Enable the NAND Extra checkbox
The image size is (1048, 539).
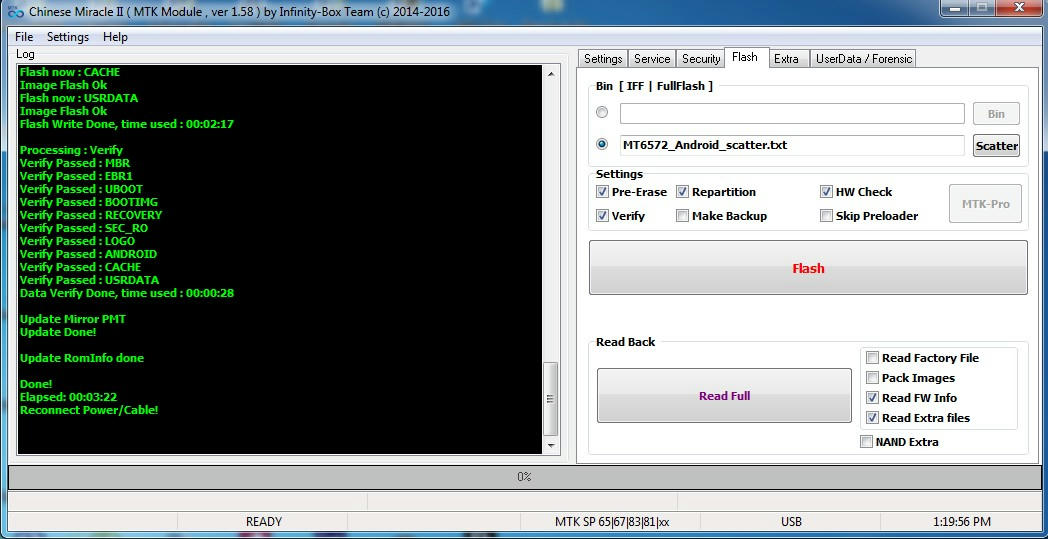tap(867, 442)
